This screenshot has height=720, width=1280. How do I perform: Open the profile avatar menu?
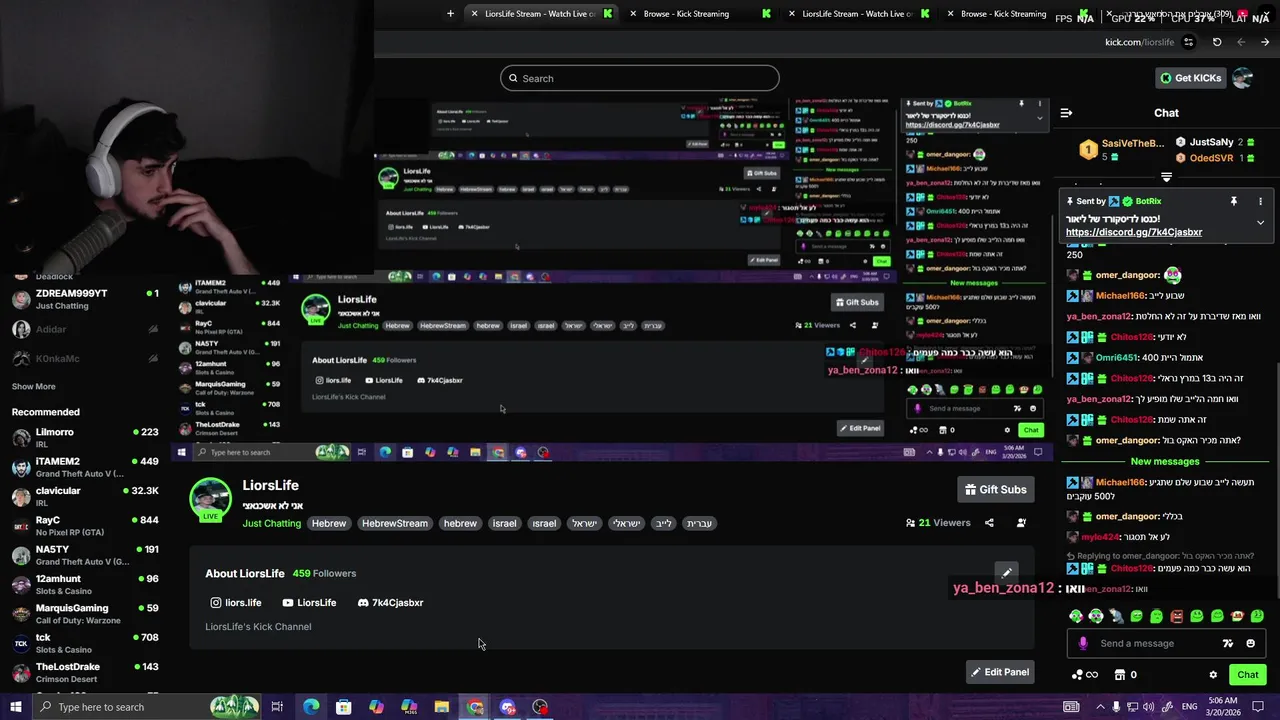[1243, 78]
